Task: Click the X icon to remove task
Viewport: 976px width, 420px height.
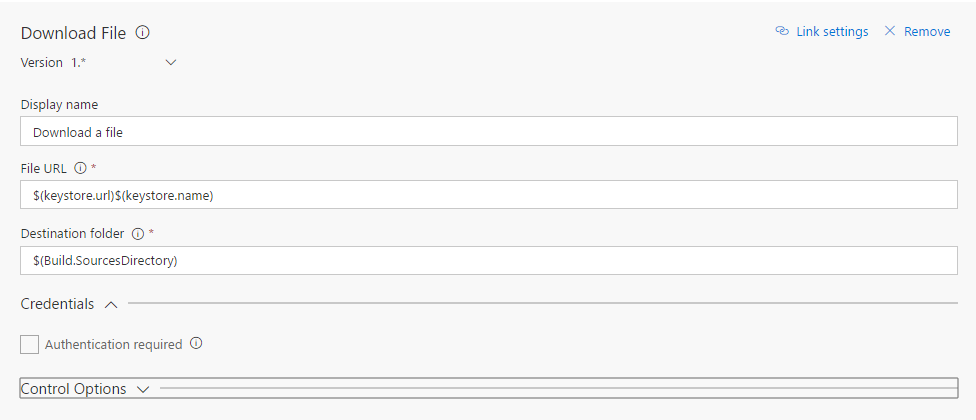Action: [890, 31]
